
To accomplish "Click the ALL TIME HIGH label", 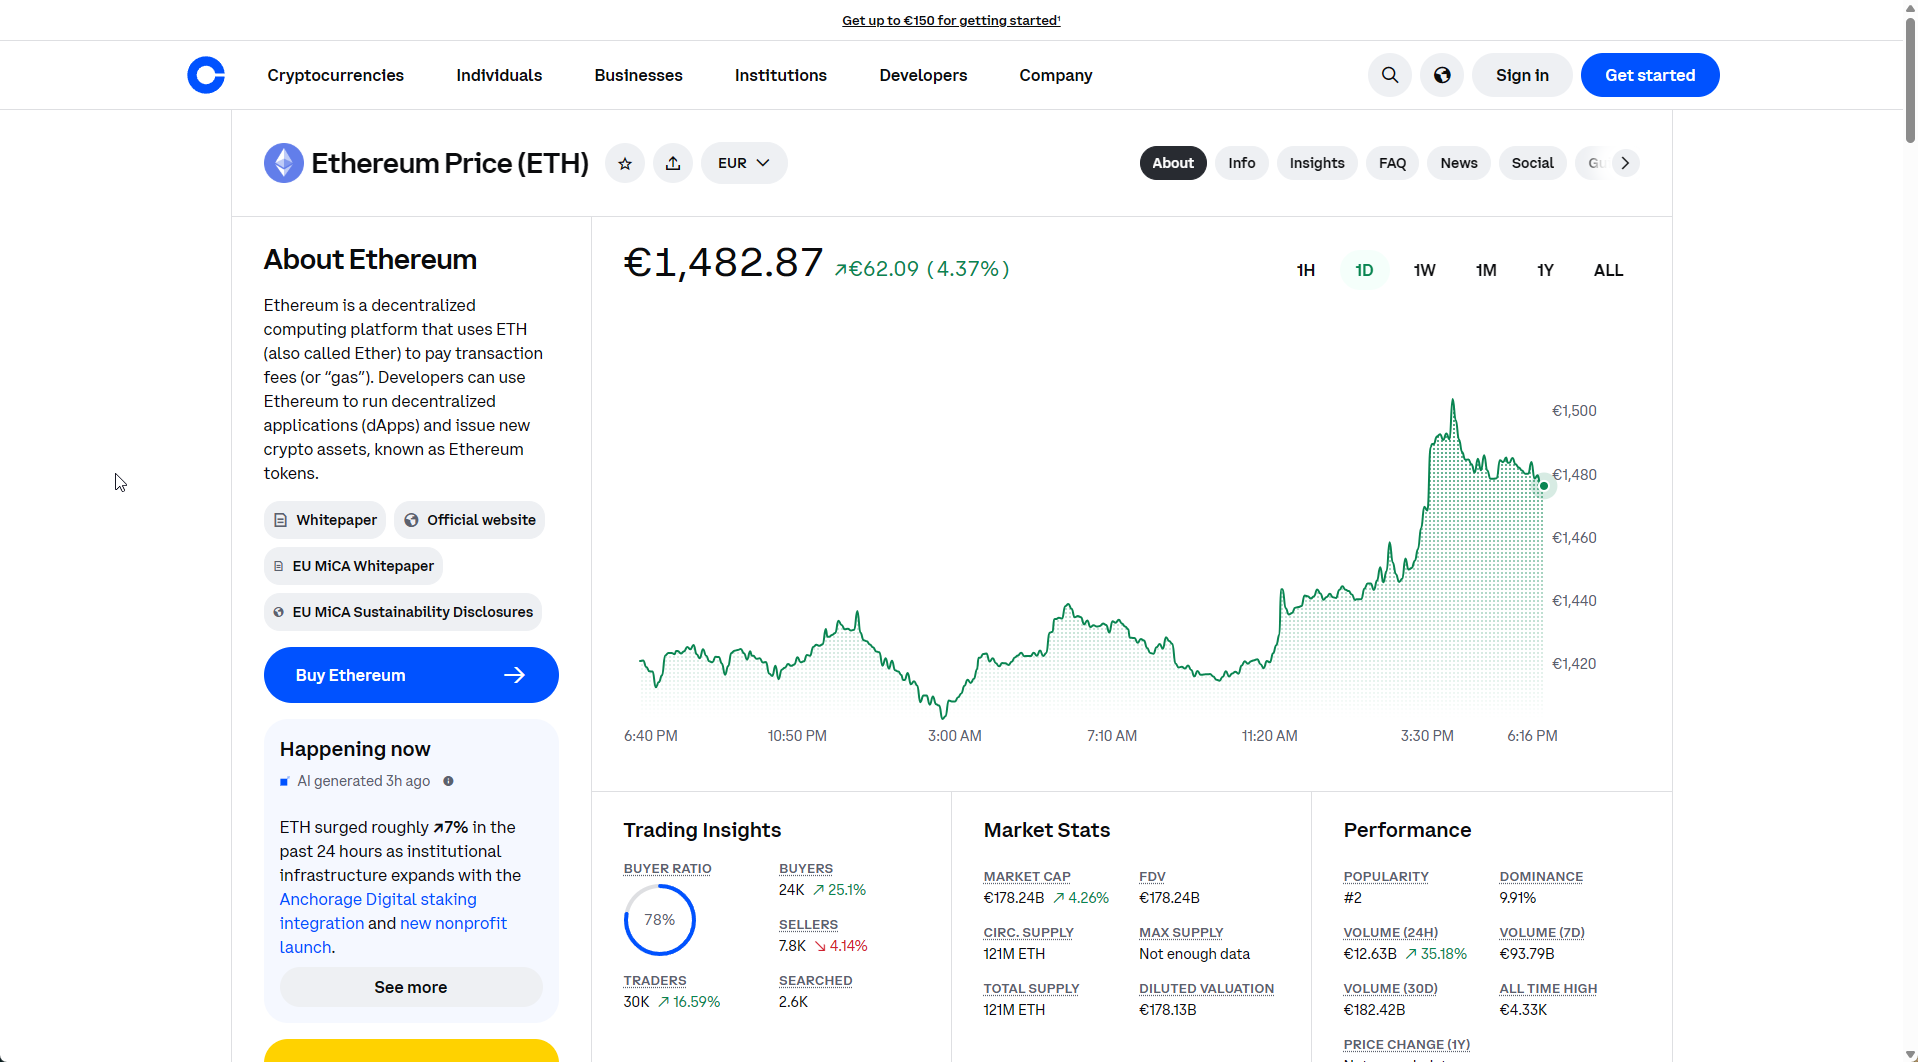I will 1548,989.
